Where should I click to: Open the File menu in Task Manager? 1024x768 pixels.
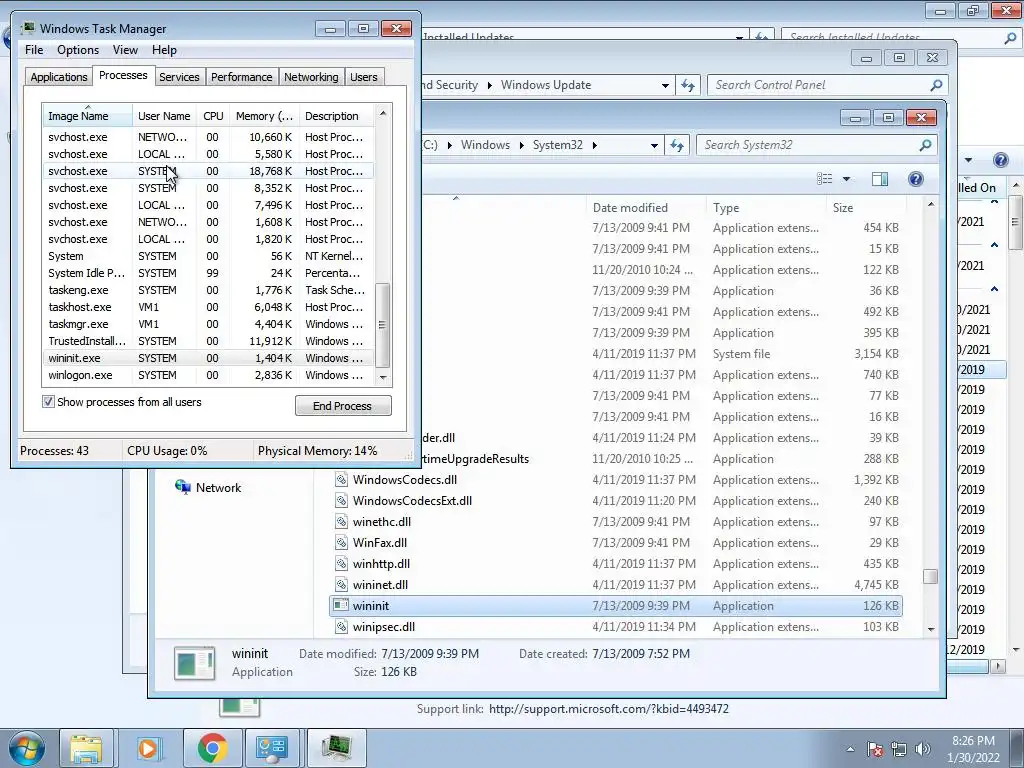[34, 50]
